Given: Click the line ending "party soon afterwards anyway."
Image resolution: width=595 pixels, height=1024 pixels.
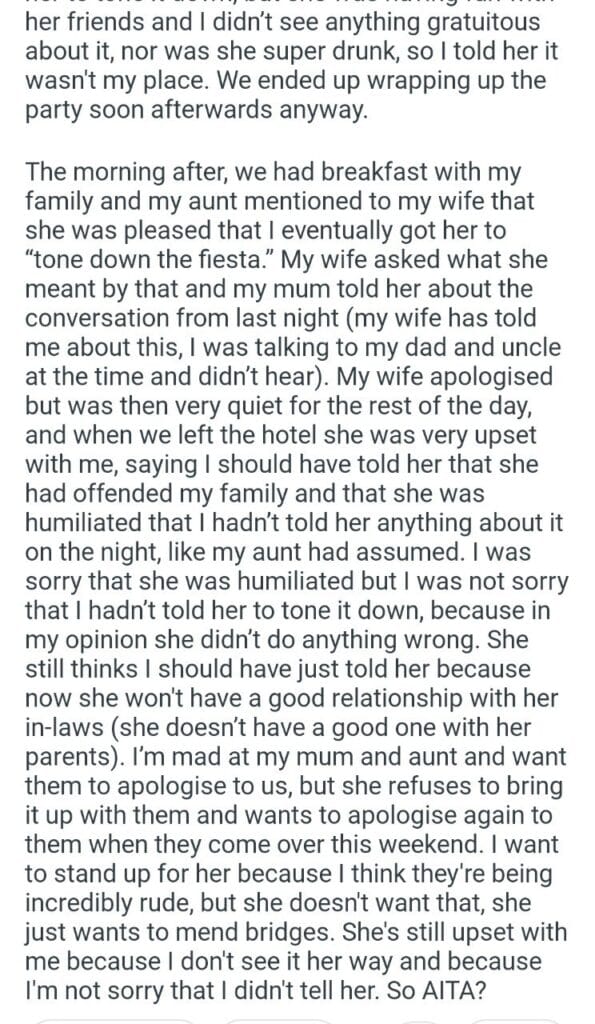Looking at the screenshot, I should tap(196, 110).
